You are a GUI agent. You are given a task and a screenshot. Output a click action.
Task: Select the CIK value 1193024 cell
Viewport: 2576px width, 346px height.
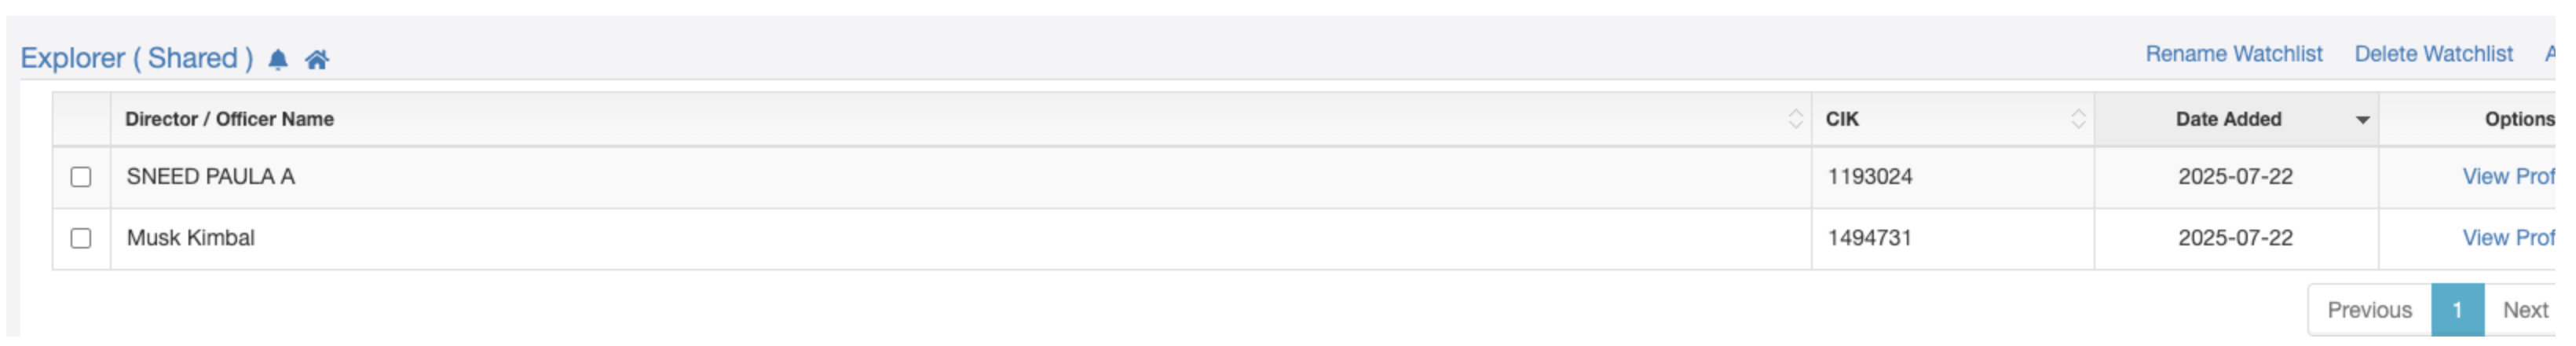[x=1952, y=177]
